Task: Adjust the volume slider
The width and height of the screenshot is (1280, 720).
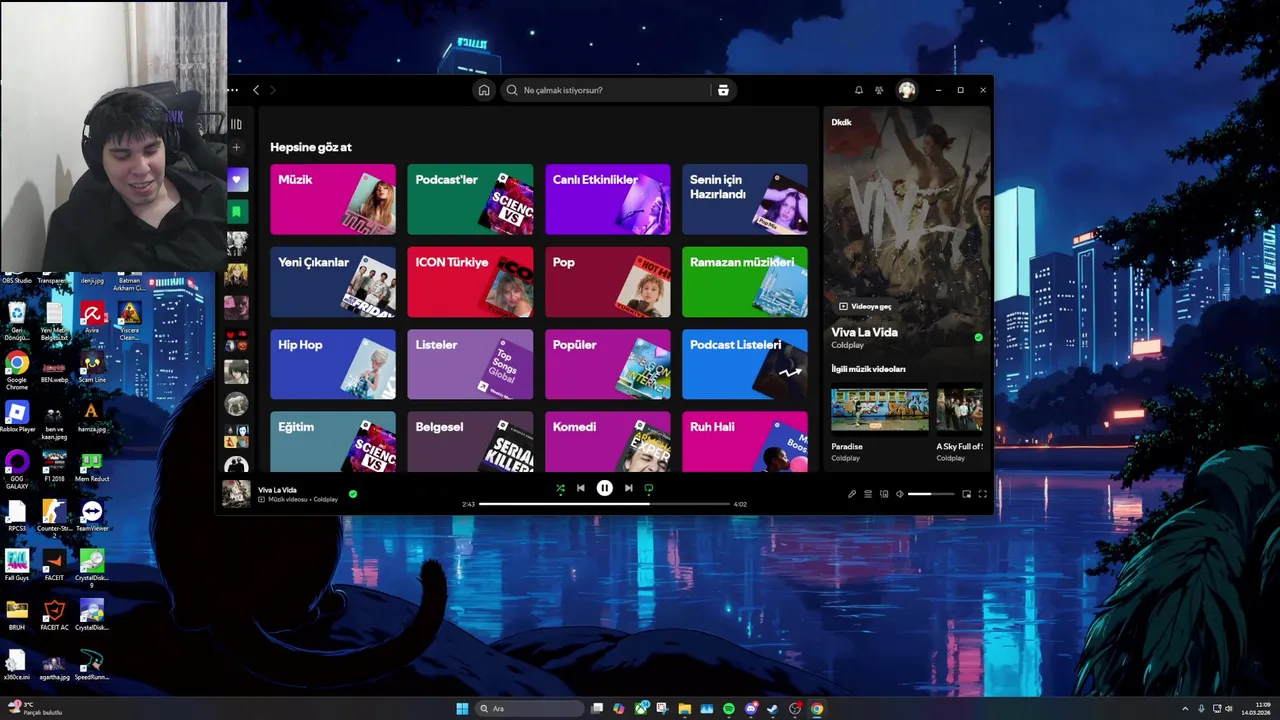Action: pos(931,494)
